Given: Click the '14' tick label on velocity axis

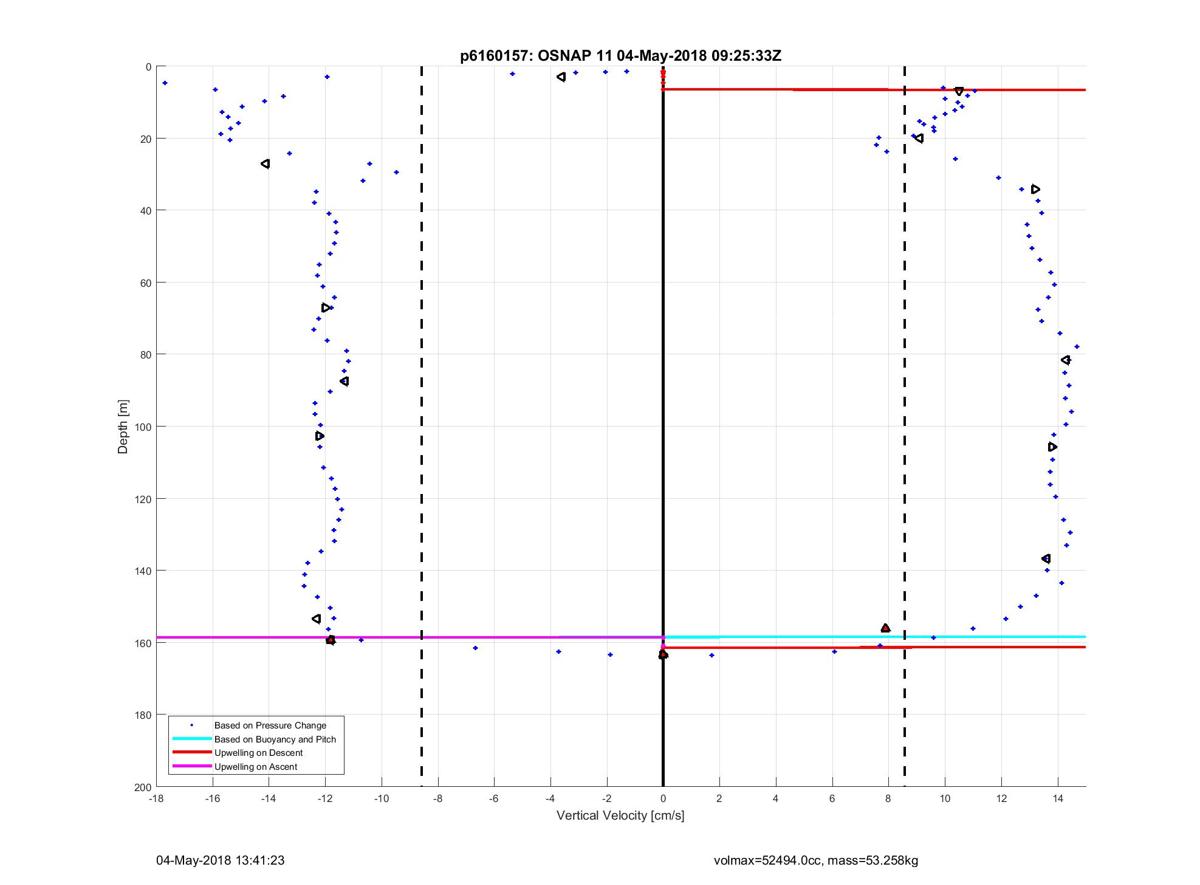Looking at the screenshot, I should [x=1058, y=799].
